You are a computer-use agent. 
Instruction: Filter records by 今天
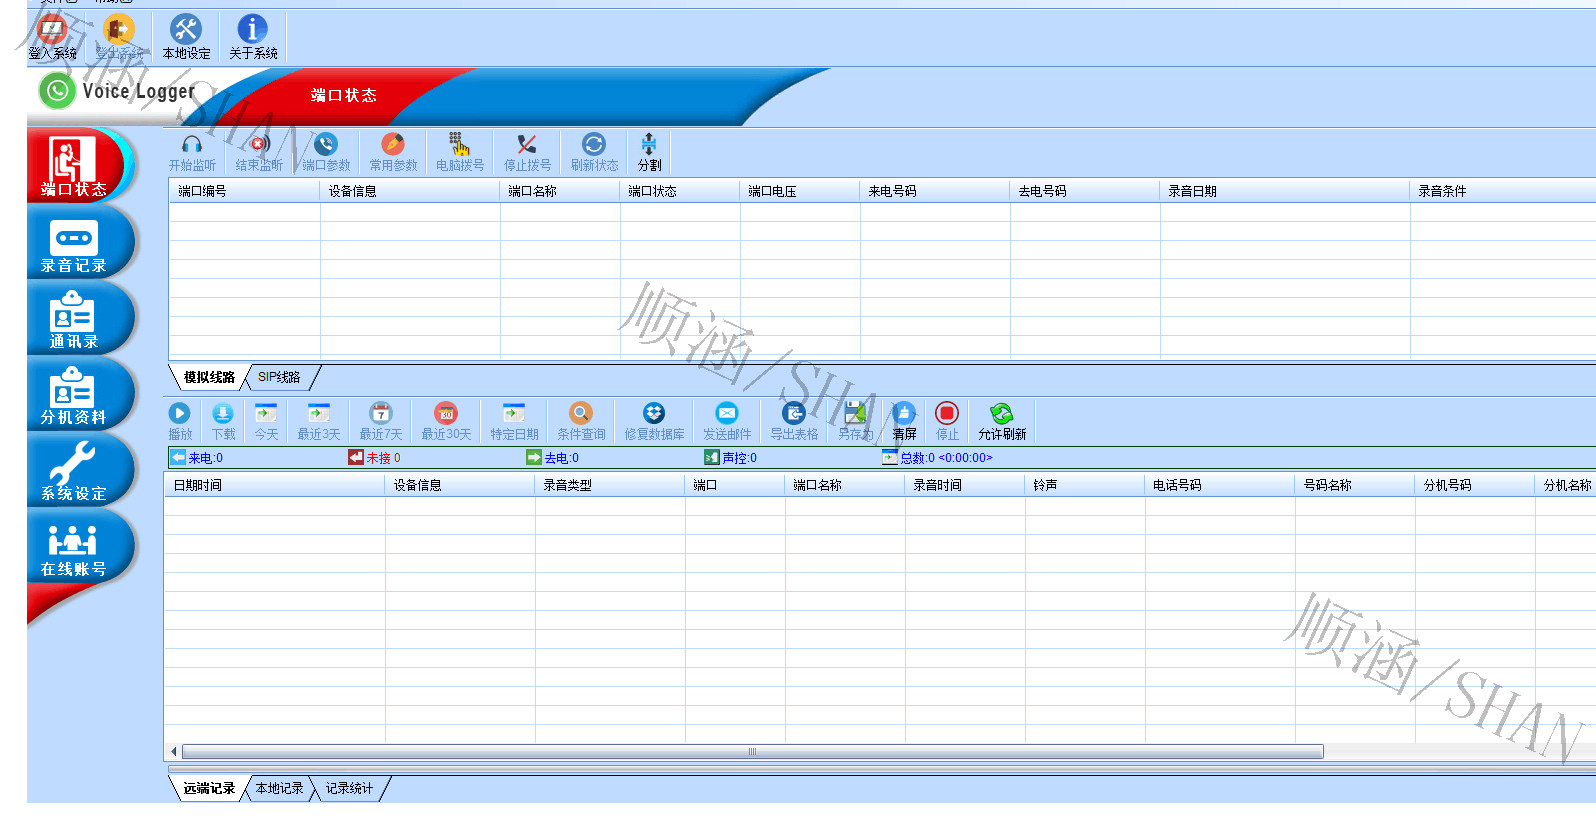pos(266,421)
